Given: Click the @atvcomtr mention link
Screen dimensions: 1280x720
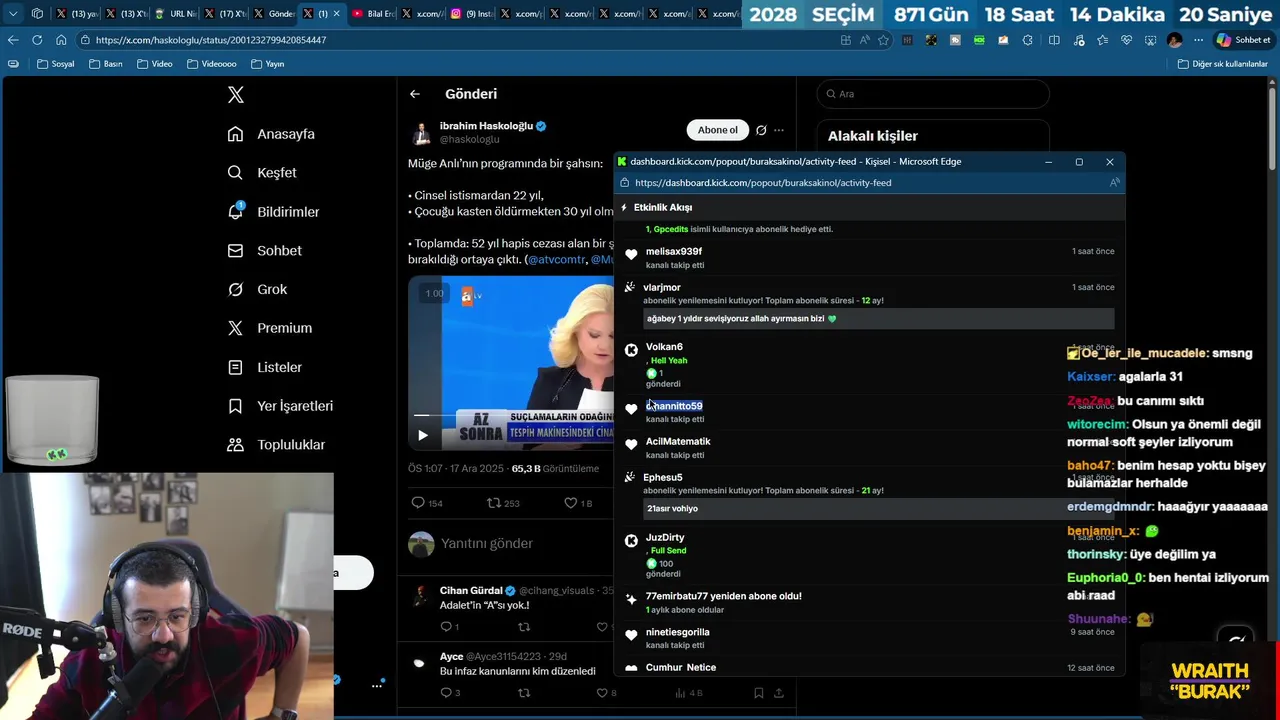Looking at the screenshot, I should pyautogui.click(x=557, y=259).
